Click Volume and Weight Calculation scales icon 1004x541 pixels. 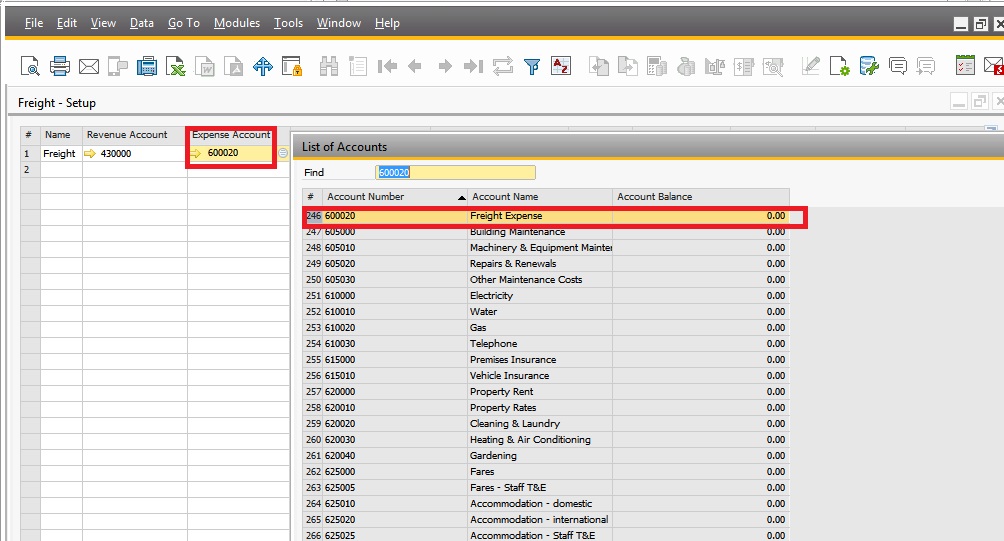715,66
